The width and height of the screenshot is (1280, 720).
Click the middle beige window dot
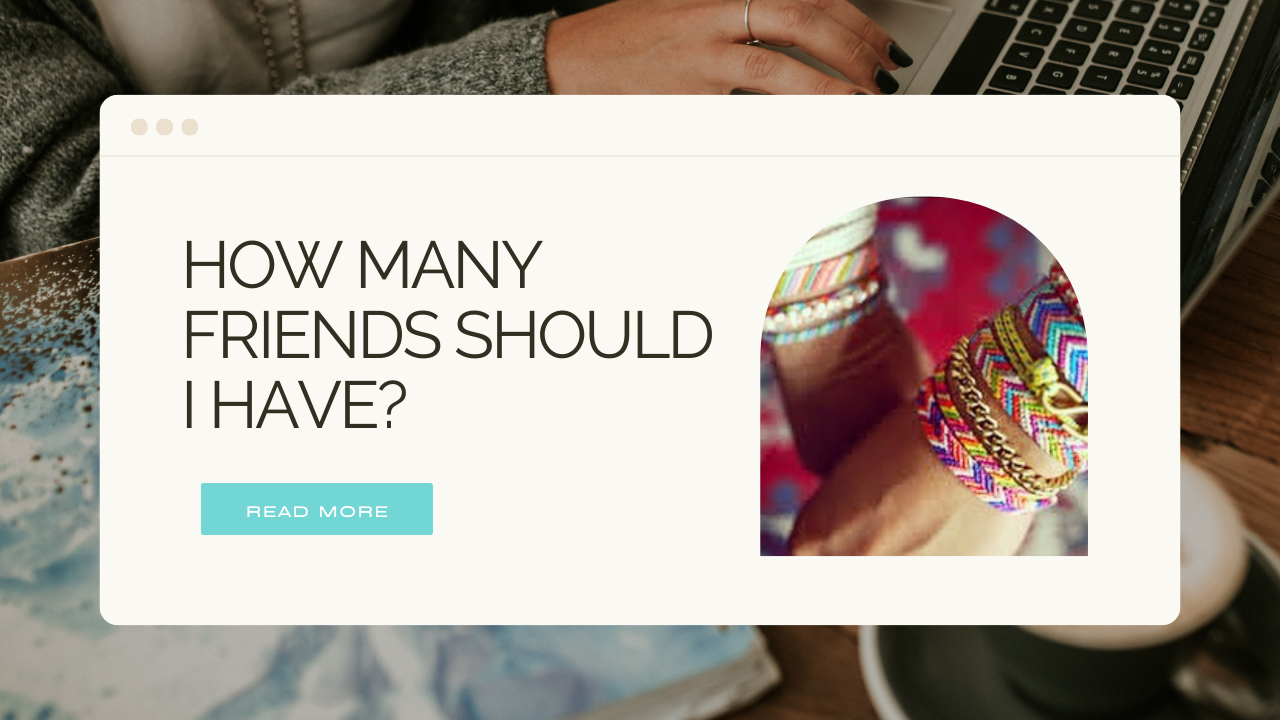[x=164, y=127]
